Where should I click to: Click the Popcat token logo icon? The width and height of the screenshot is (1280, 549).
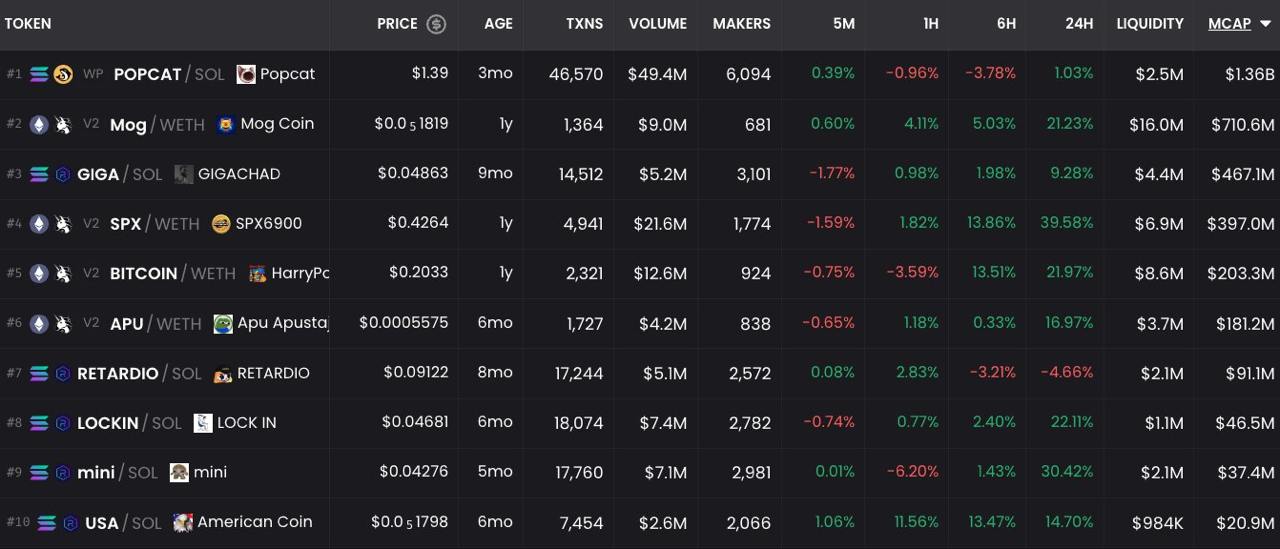pyautogui.click(x=246, y=74)
